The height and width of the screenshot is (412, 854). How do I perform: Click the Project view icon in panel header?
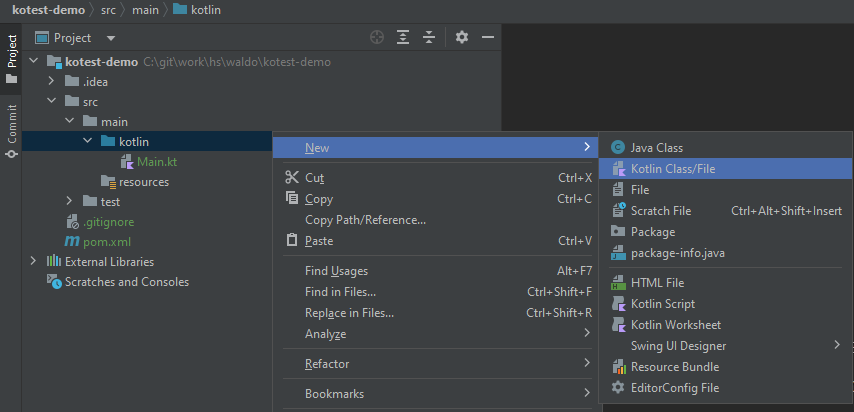point(42,38)
